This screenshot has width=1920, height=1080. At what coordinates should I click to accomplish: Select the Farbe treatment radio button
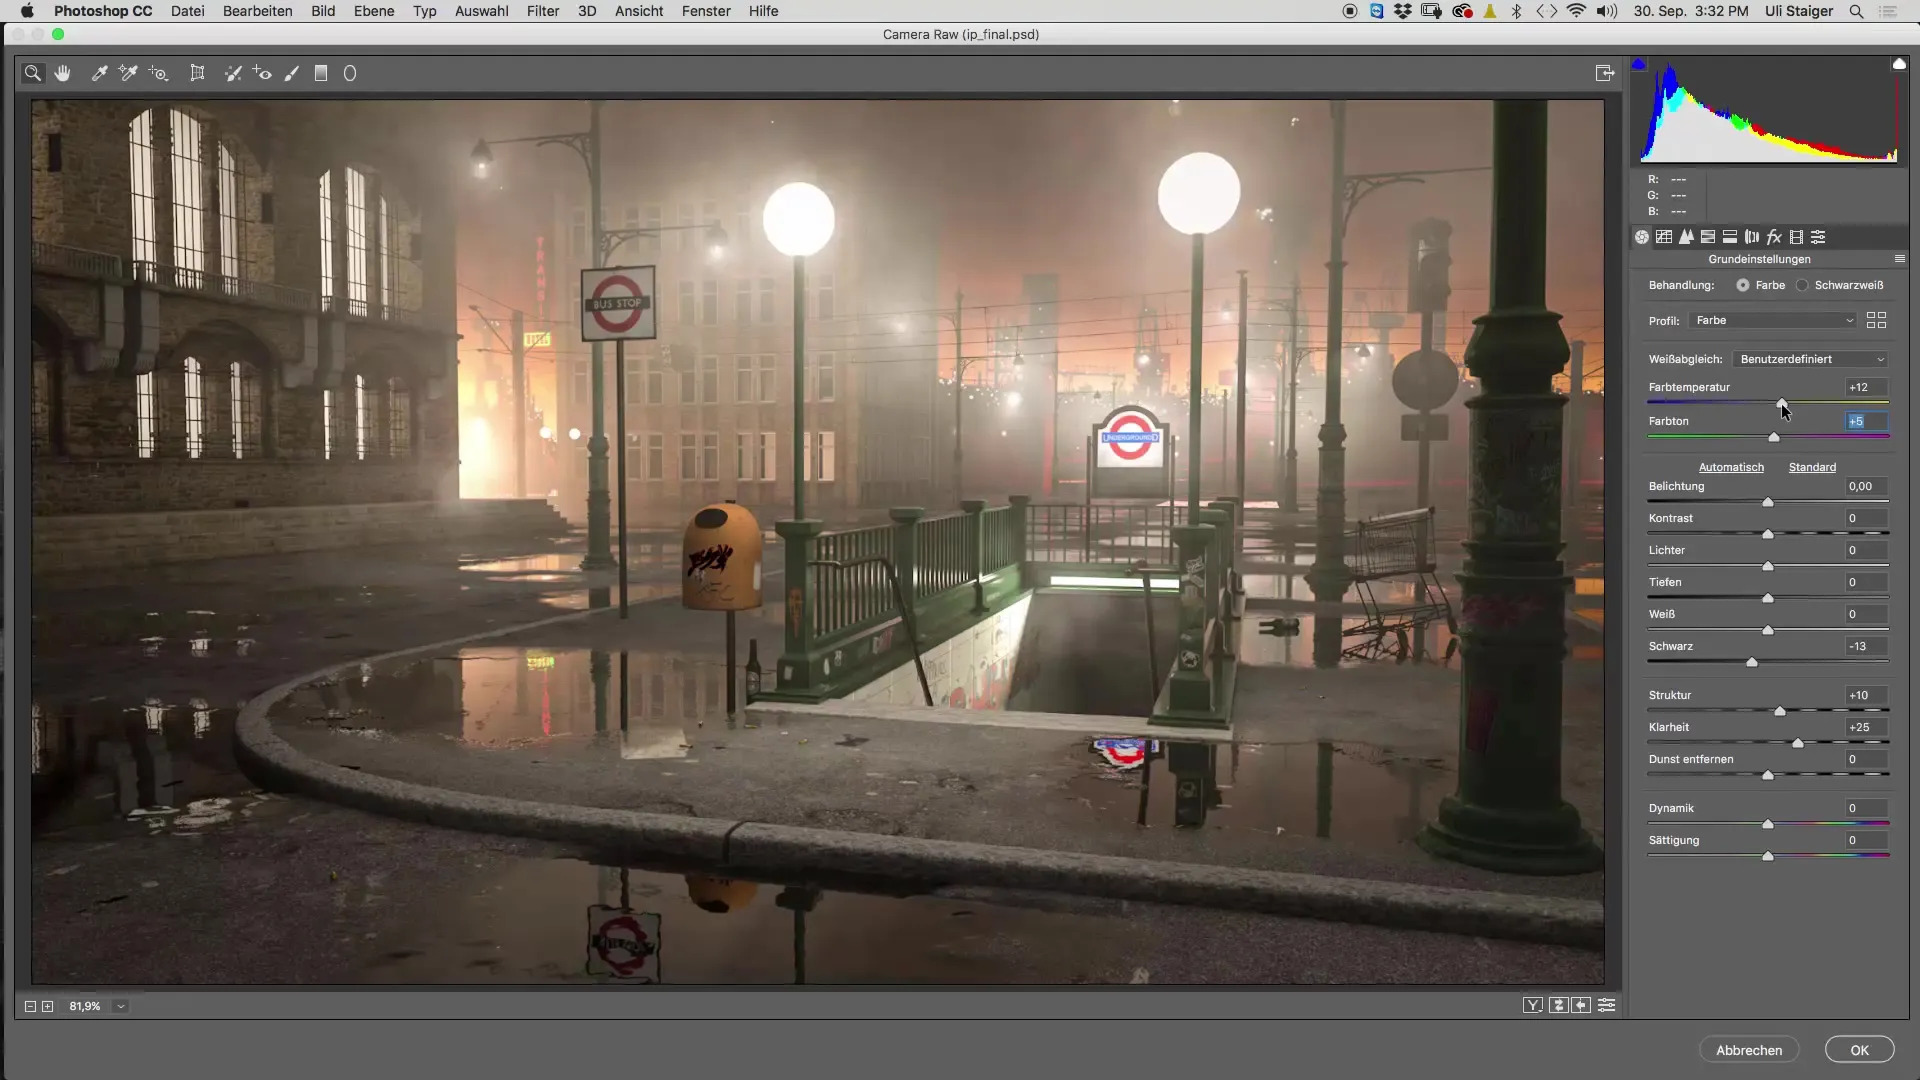point(1743,285)
